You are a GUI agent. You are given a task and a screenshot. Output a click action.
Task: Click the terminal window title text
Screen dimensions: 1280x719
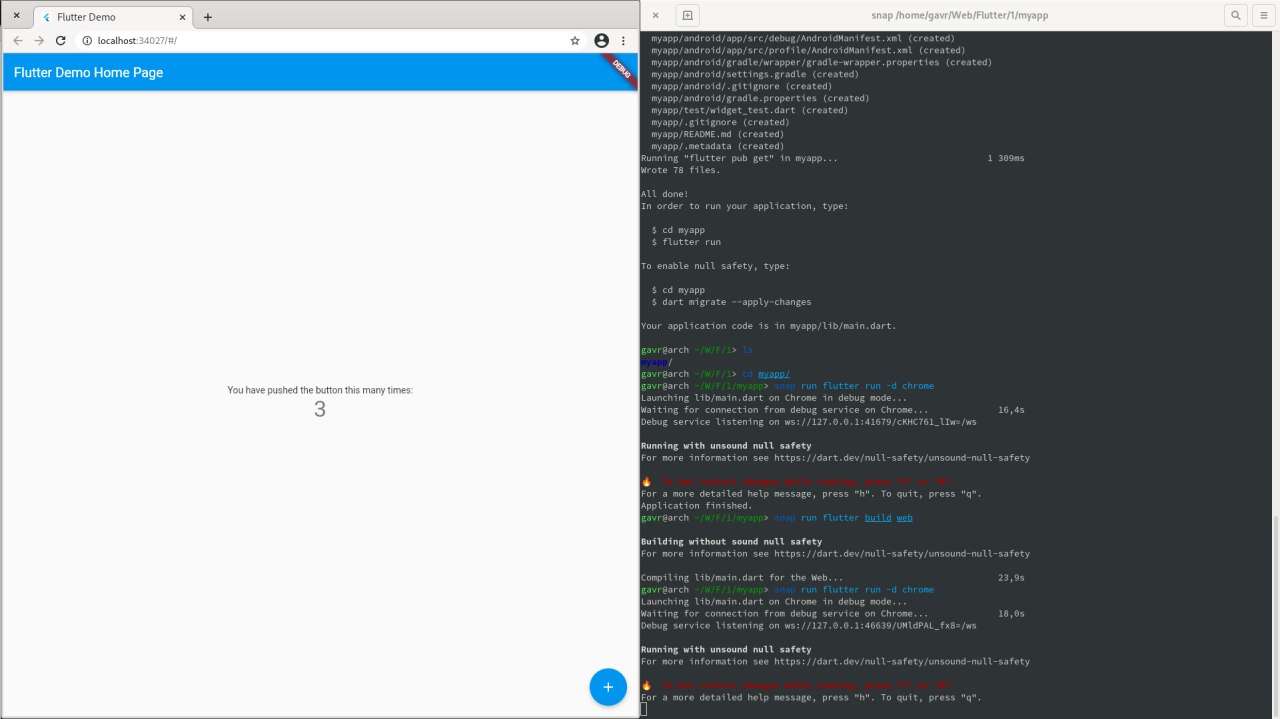tap(960, 15)
